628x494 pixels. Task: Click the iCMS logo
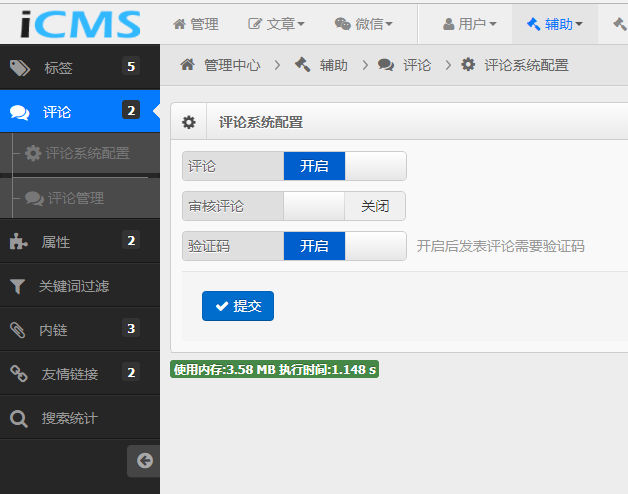click(x=81, y=24)
